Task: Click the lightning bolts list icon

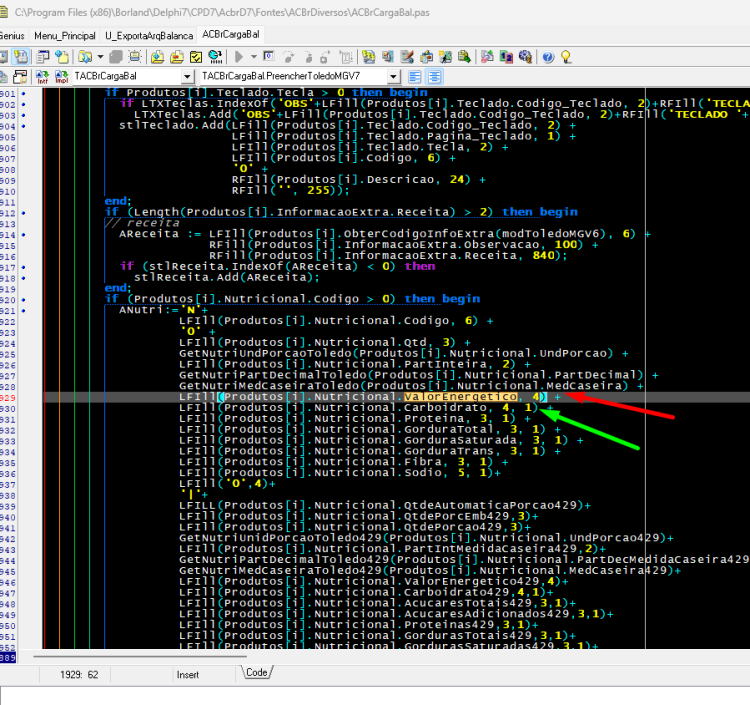Action: coord(368,57)
